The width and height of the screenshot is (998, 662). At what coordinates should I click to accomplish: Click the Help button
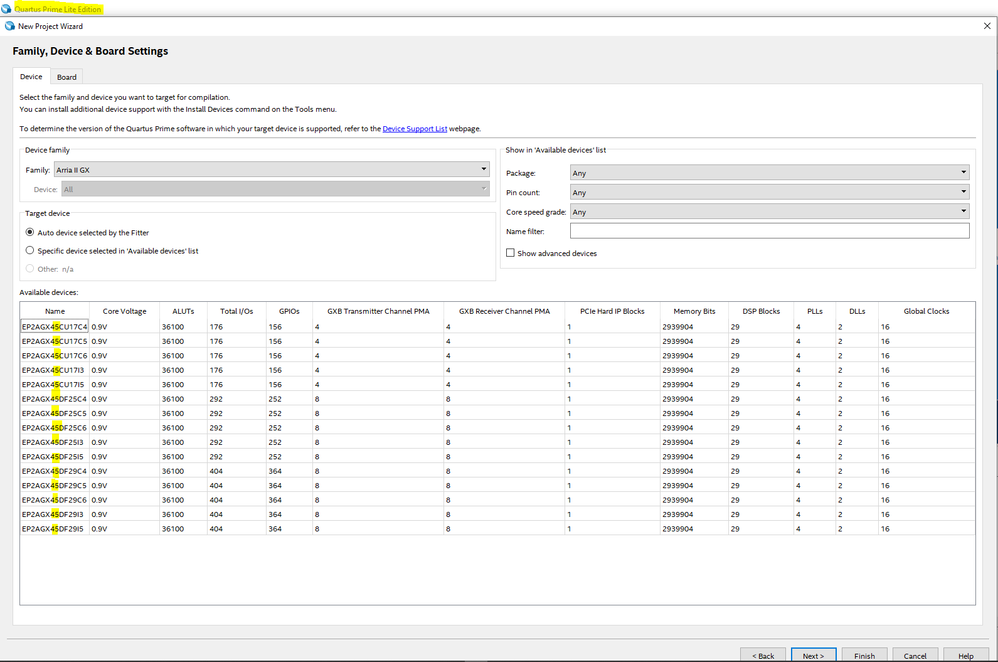(x=965, y=655)
